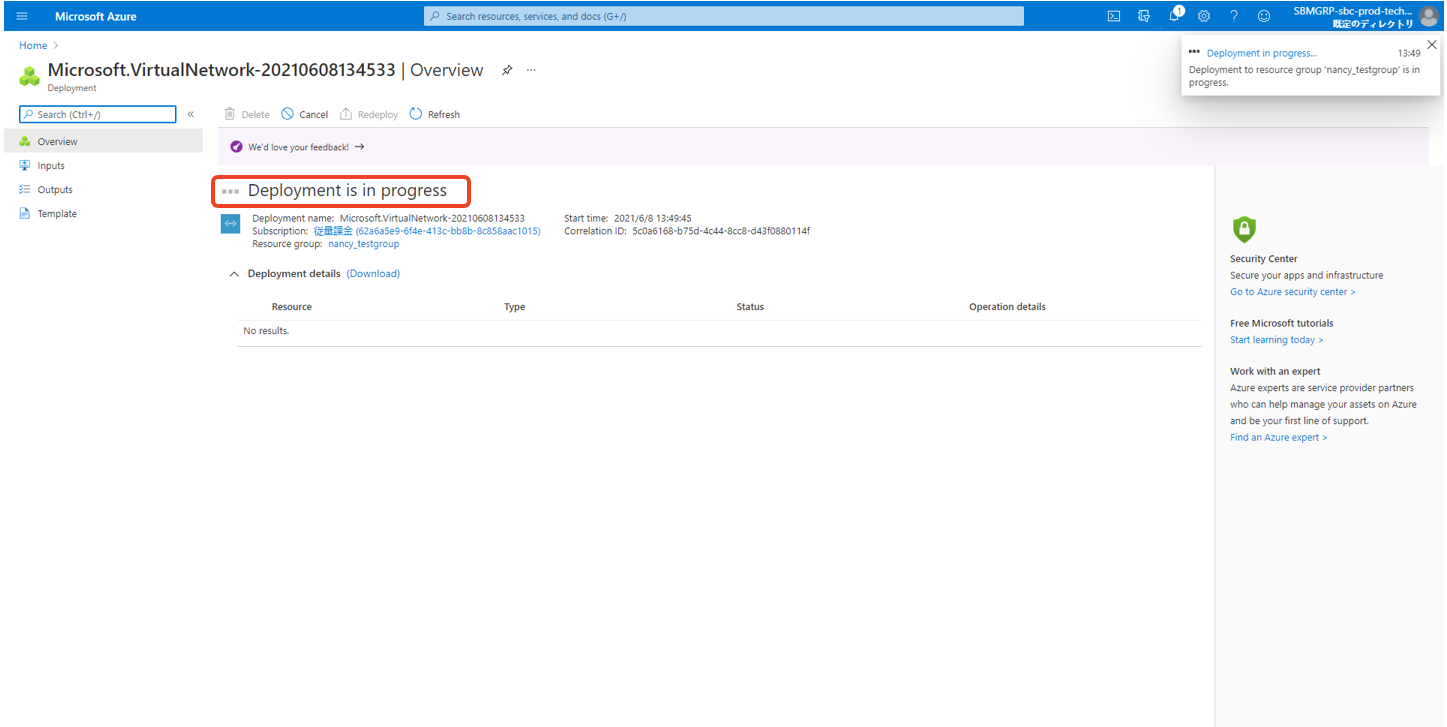Click the Type column header
The width and height of the screenshot is (1447, 727).
(515, 307)
